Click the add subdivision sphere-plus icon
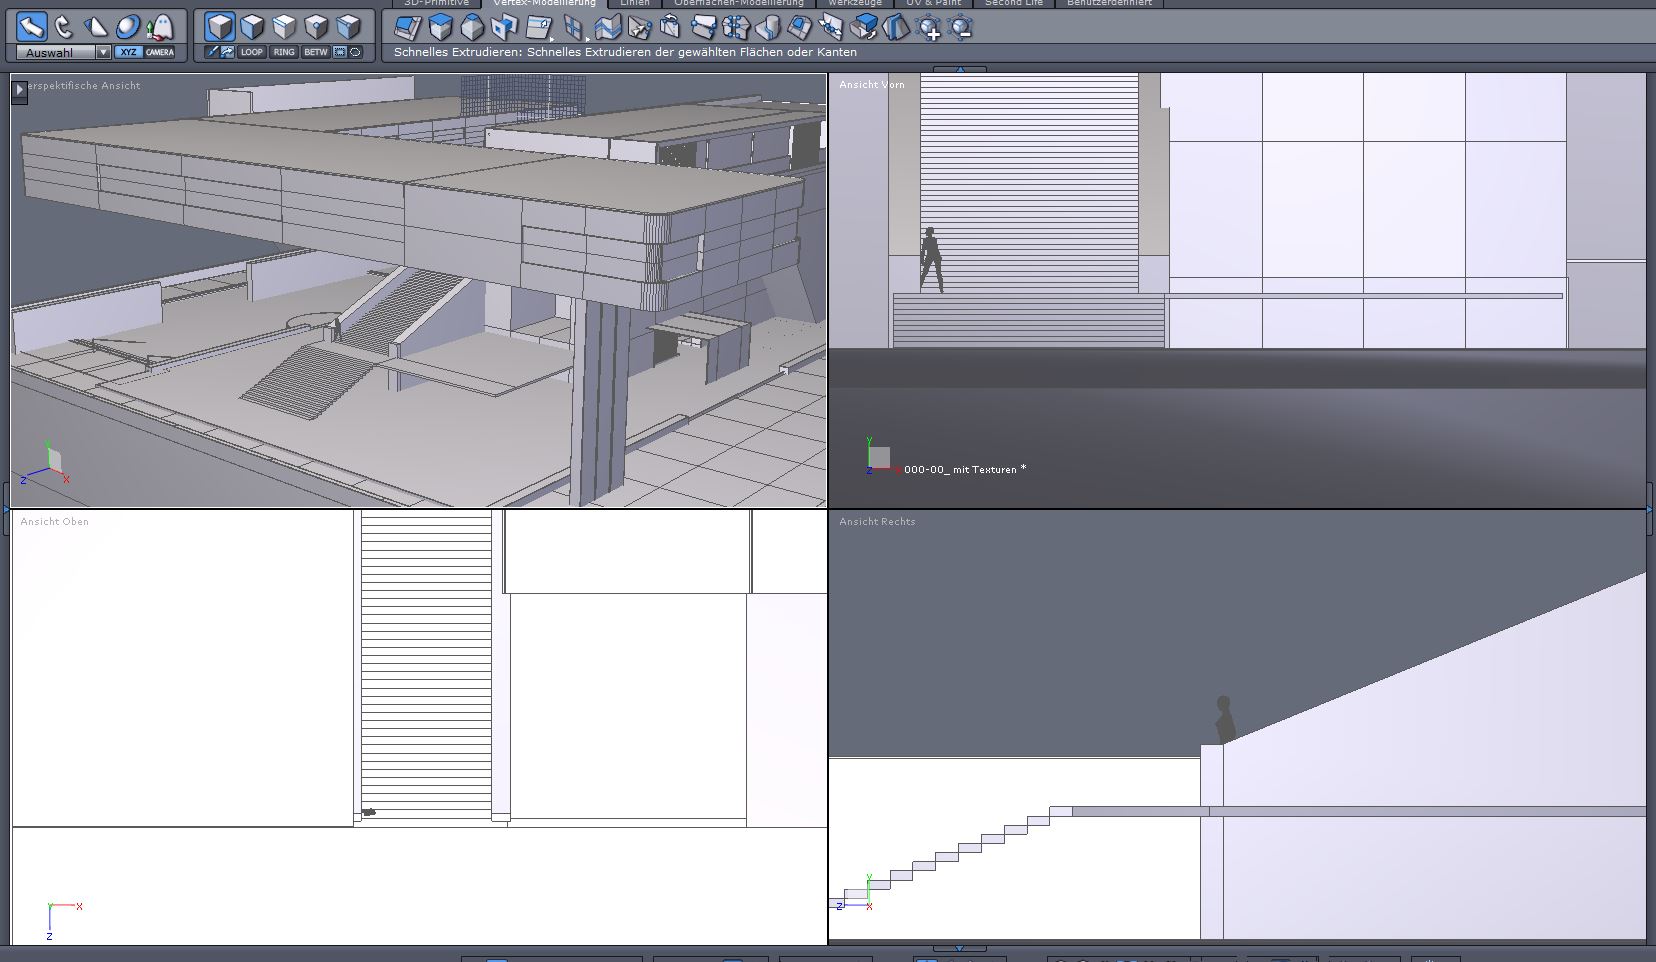The width and height of the screenshot is (1656, 962). point(928,28)
